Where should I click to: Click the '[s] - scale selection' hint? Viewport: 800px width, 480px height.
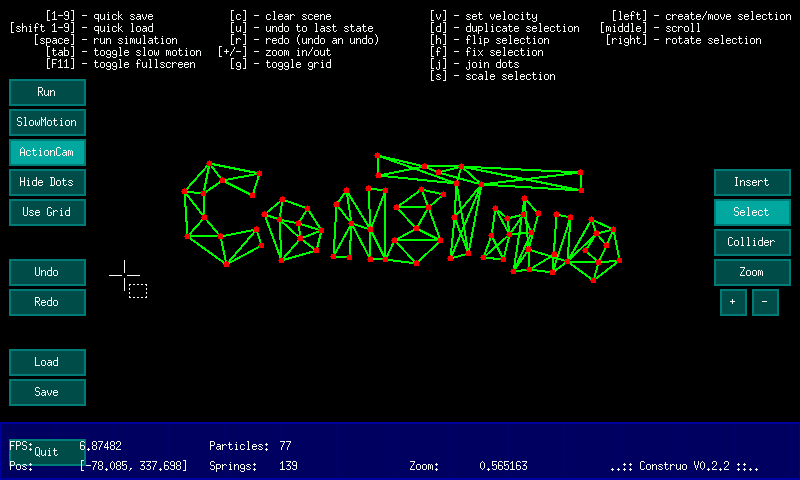click(493, 76)
